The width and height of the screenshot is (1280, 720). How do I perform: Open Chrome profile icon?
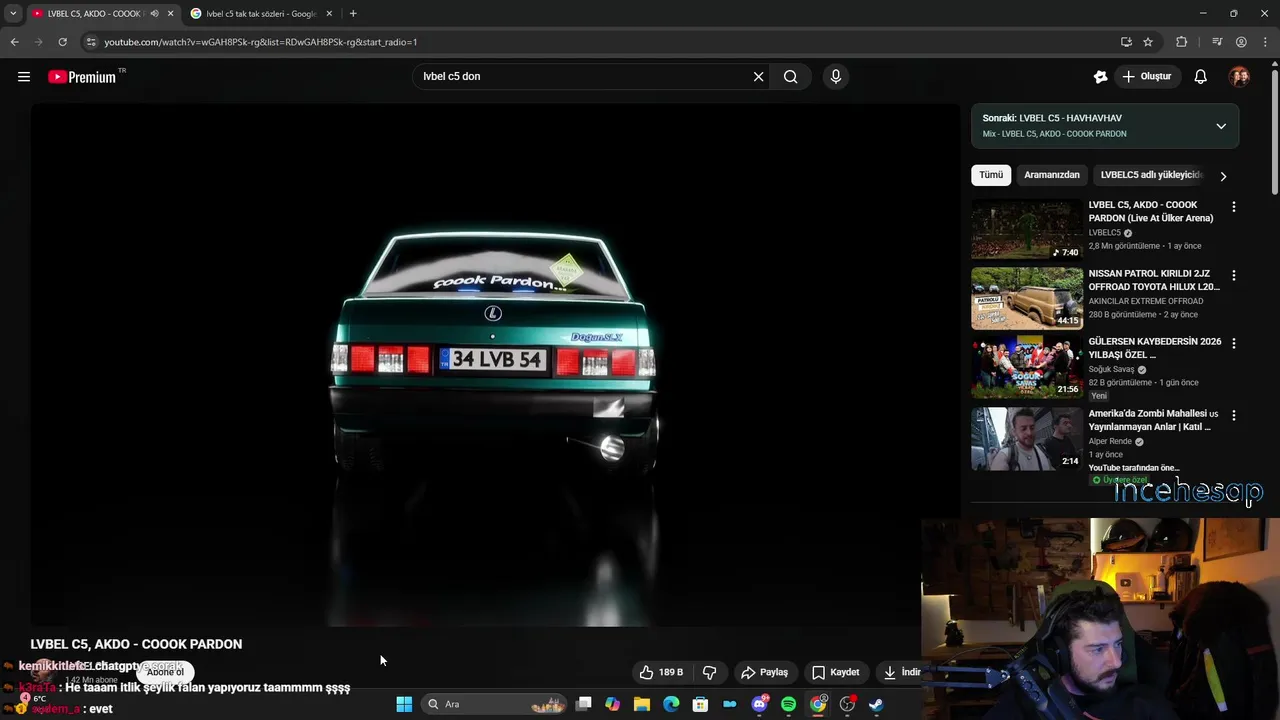1241,42
